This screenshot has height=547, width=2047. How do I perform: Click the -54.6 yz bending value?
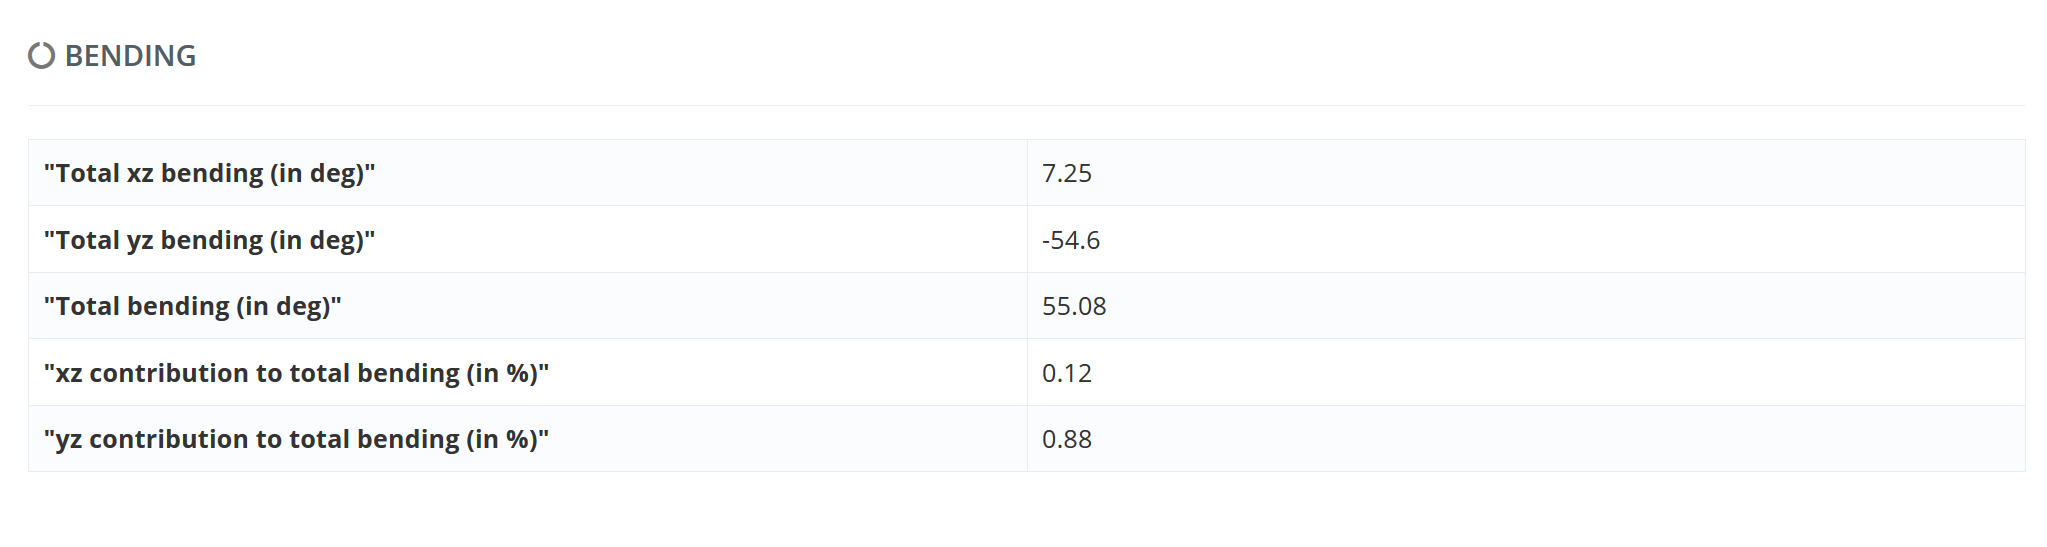pyautogui.click(x=1070, y=240)
